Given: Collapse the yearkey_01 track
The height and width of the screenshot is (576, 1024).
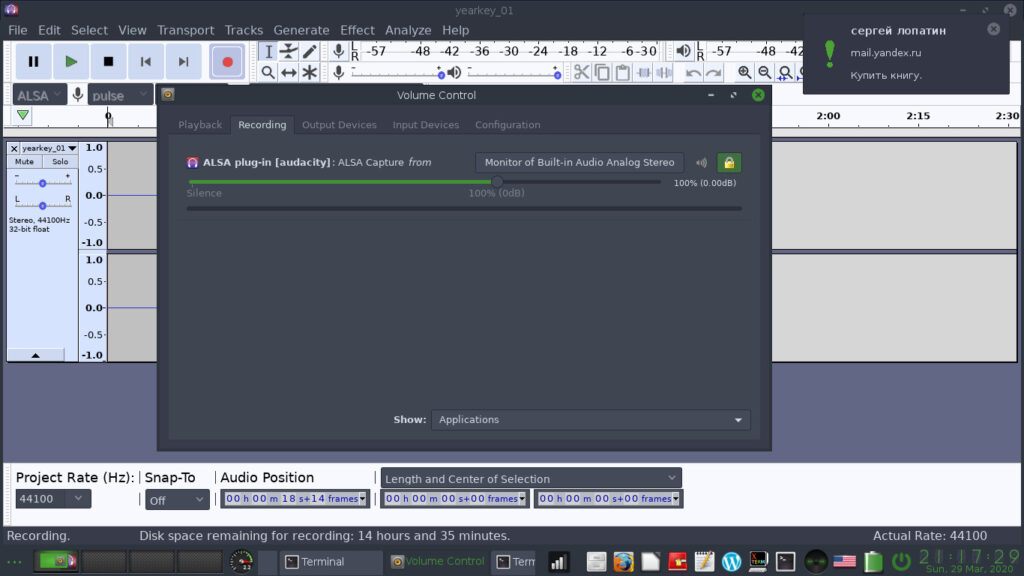Looking at the screenshot, I should click(x=35, y=355).
